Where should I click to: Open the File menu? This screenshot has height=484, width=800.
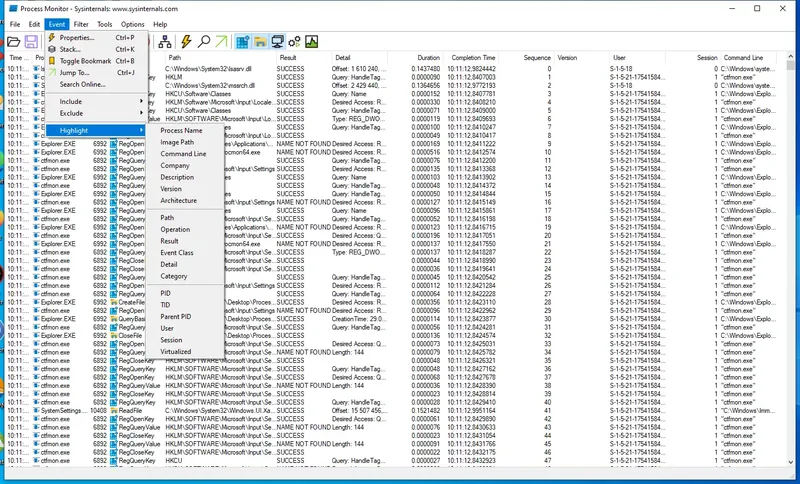click(15, 24)
